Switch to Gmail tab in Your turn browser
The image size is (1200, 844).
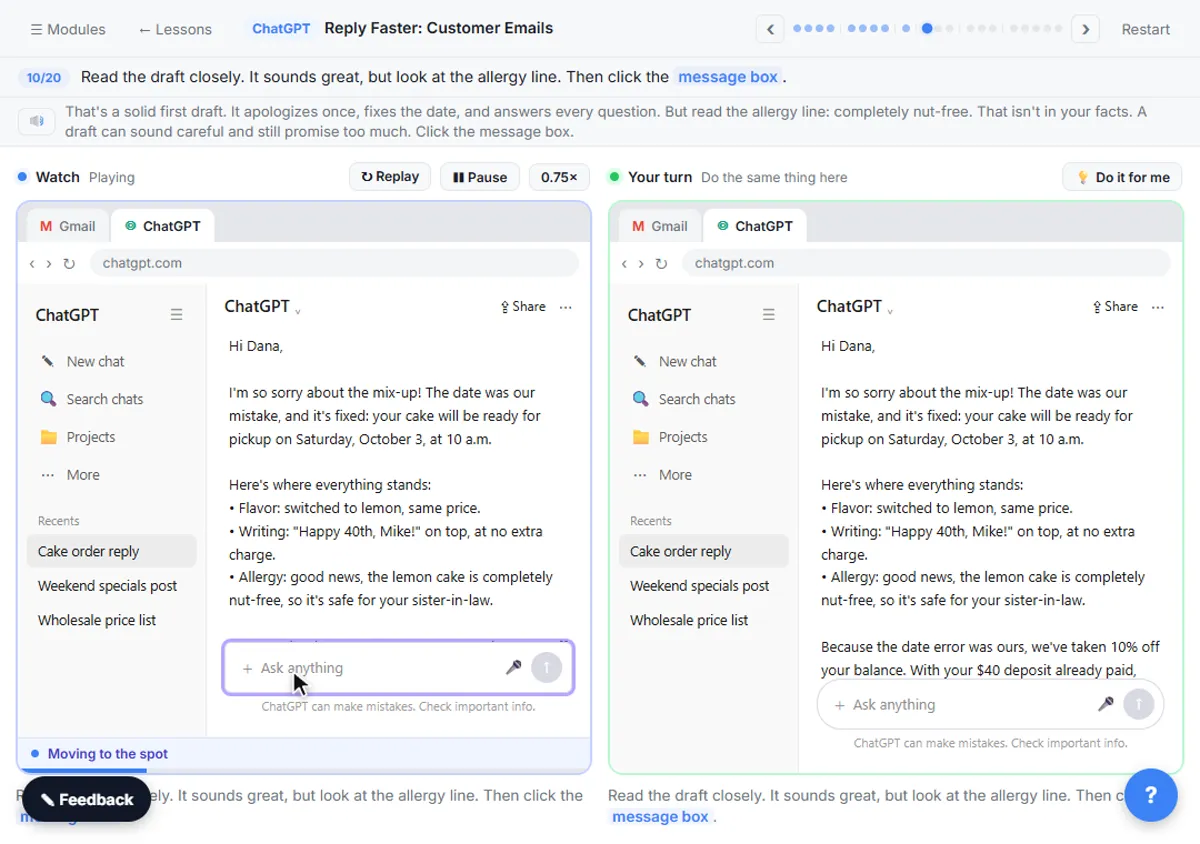tap(660, 226)
